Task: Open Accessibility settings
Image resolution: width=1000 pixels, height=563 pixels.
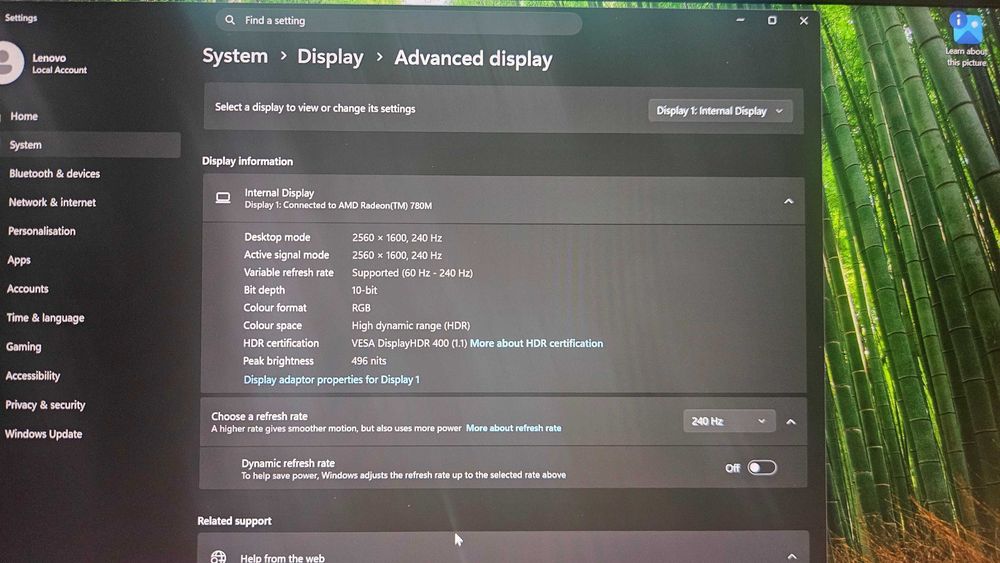Action: (x=33, y=376)
